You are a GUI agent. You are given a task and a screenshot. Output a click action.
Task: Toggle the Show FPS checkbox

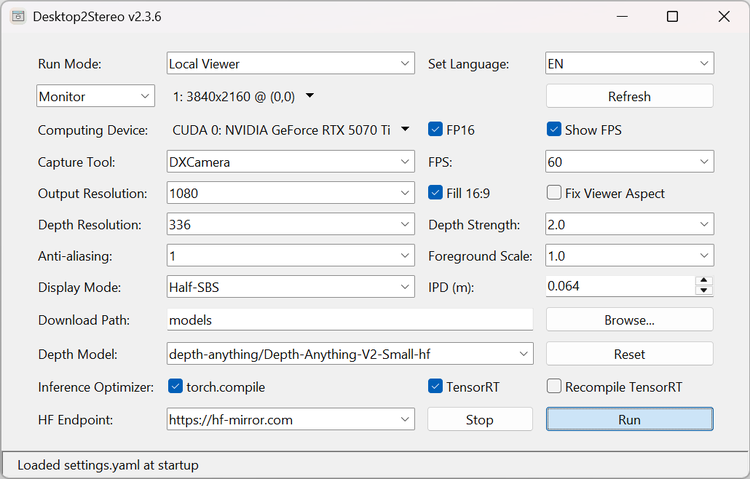(x=554, y=129)
